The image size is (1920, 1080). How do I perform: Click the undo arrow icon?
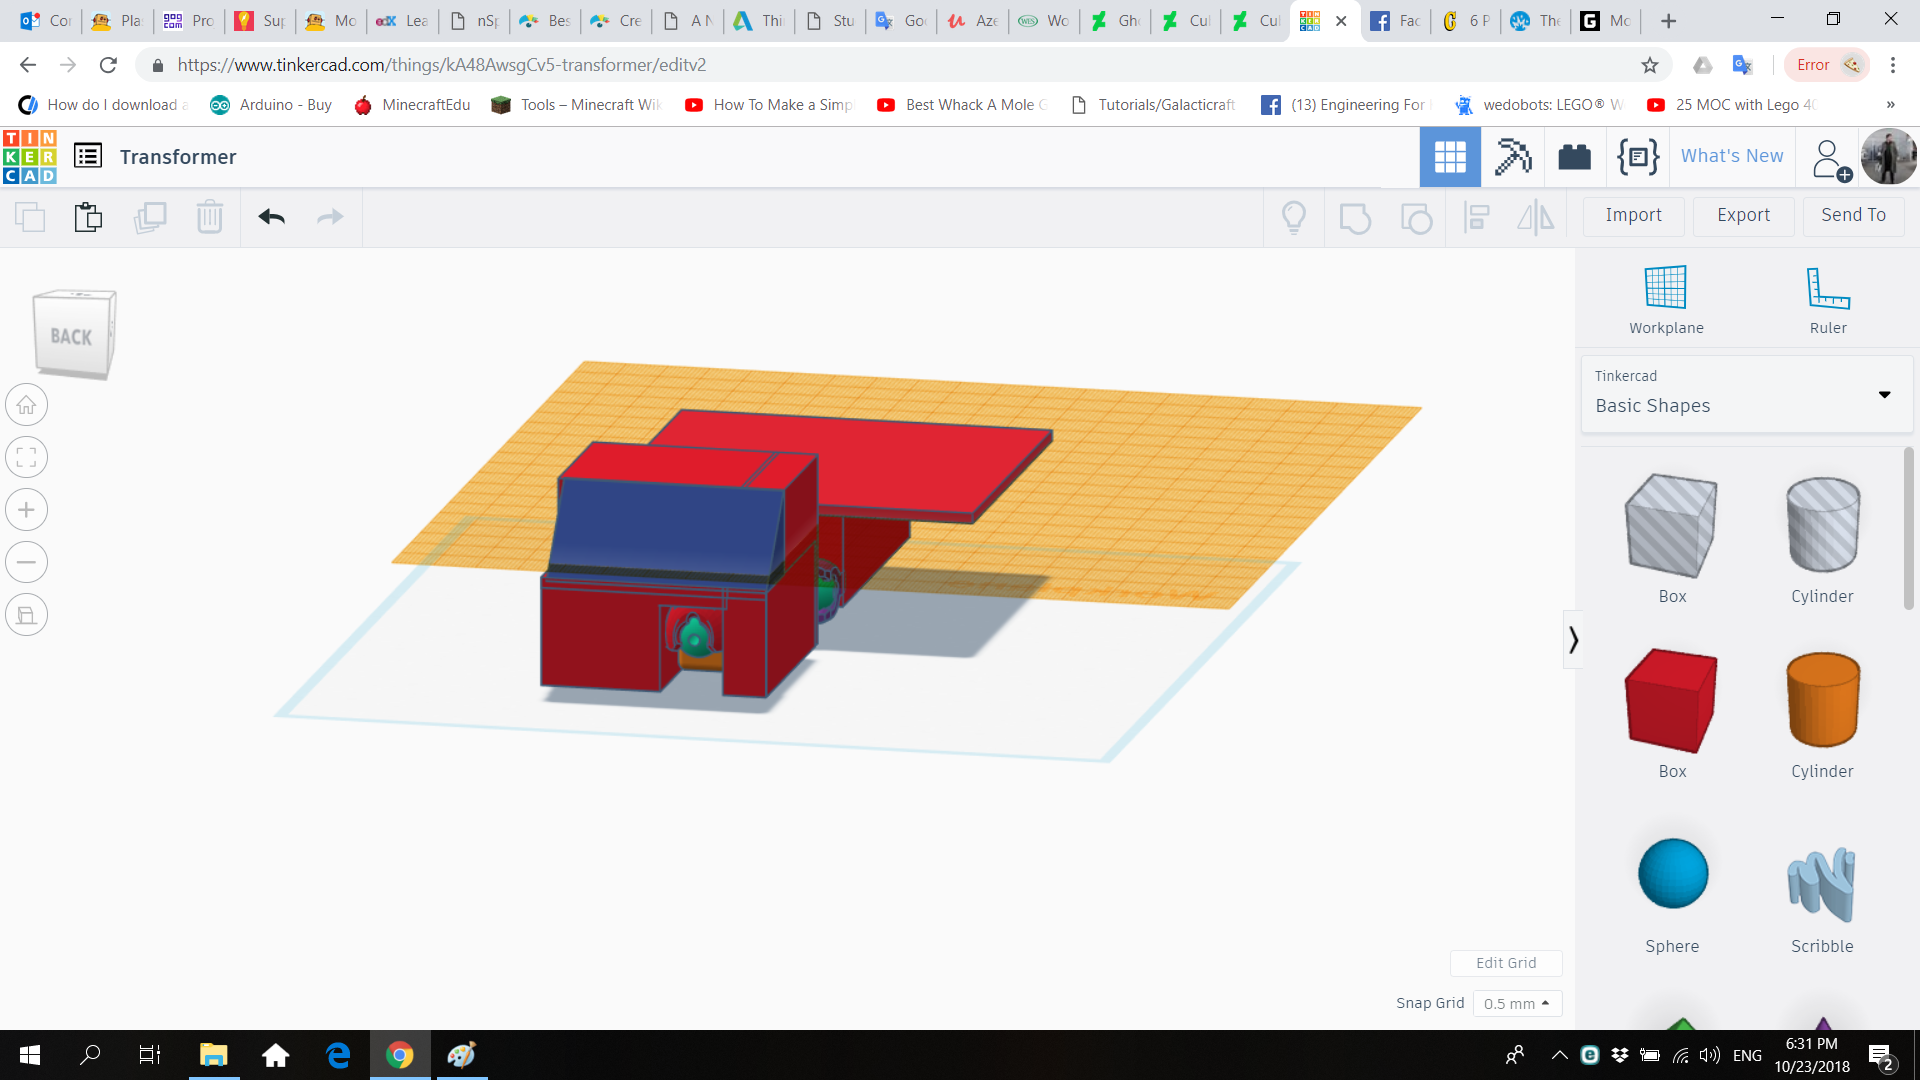tap(271, 217)
